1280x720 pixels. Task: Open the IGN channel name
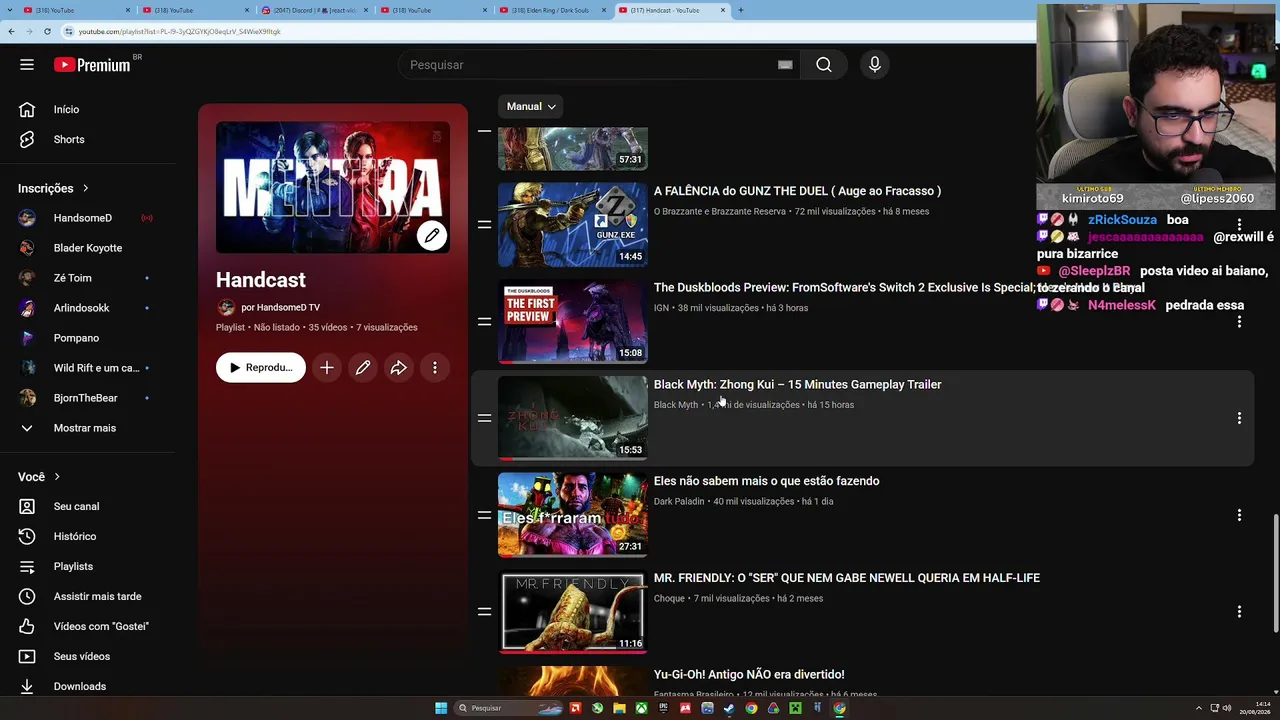[x=661, y=308]
